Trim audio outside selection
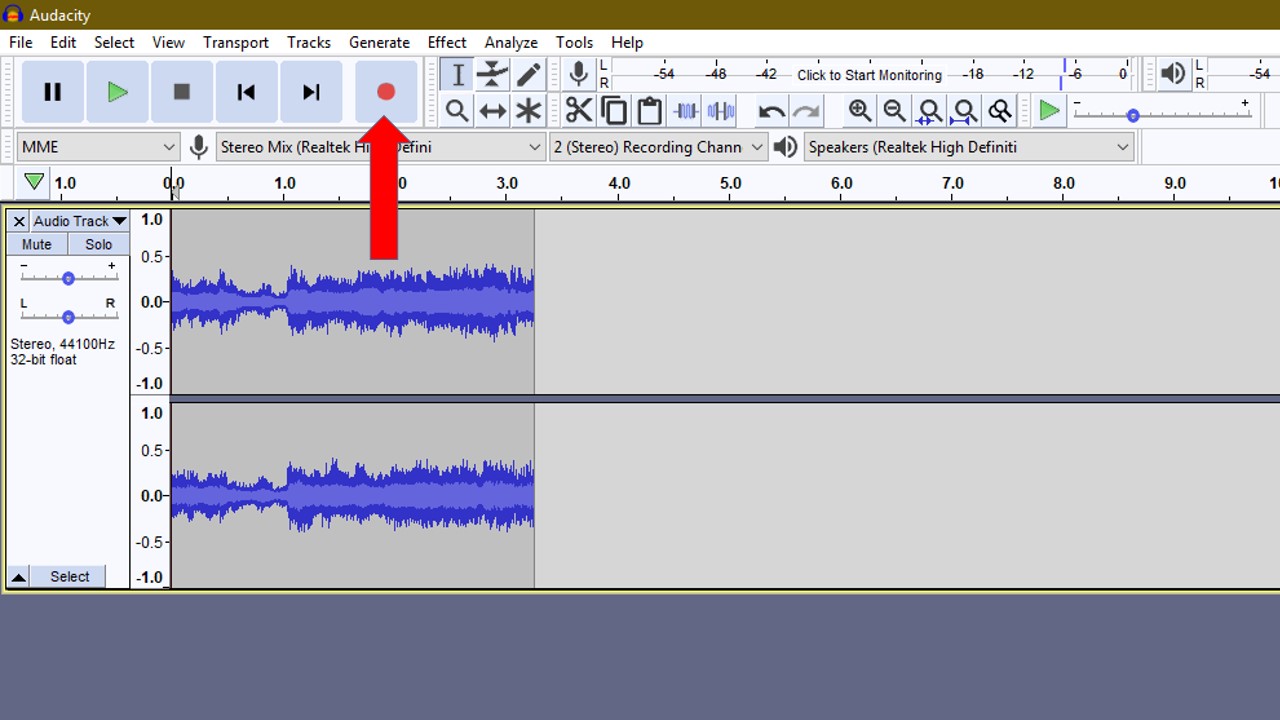The width and height of the screenshot is (1280, 720). point(685,110)
